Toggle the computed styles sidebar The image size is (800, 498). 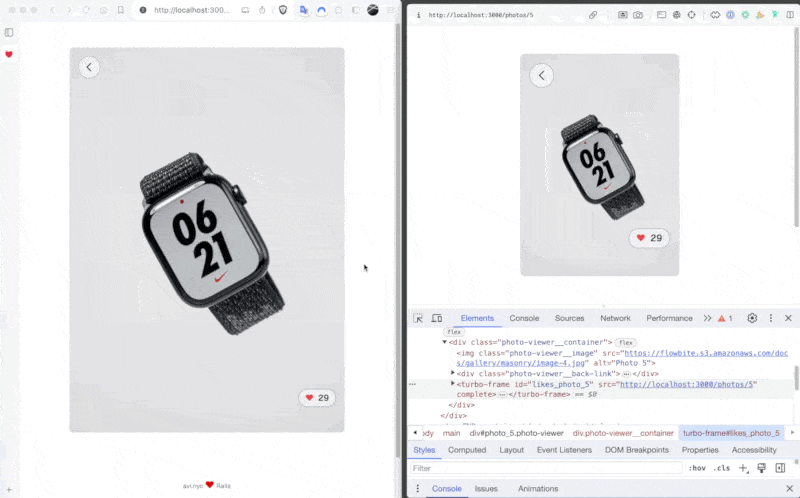[780, 468]
